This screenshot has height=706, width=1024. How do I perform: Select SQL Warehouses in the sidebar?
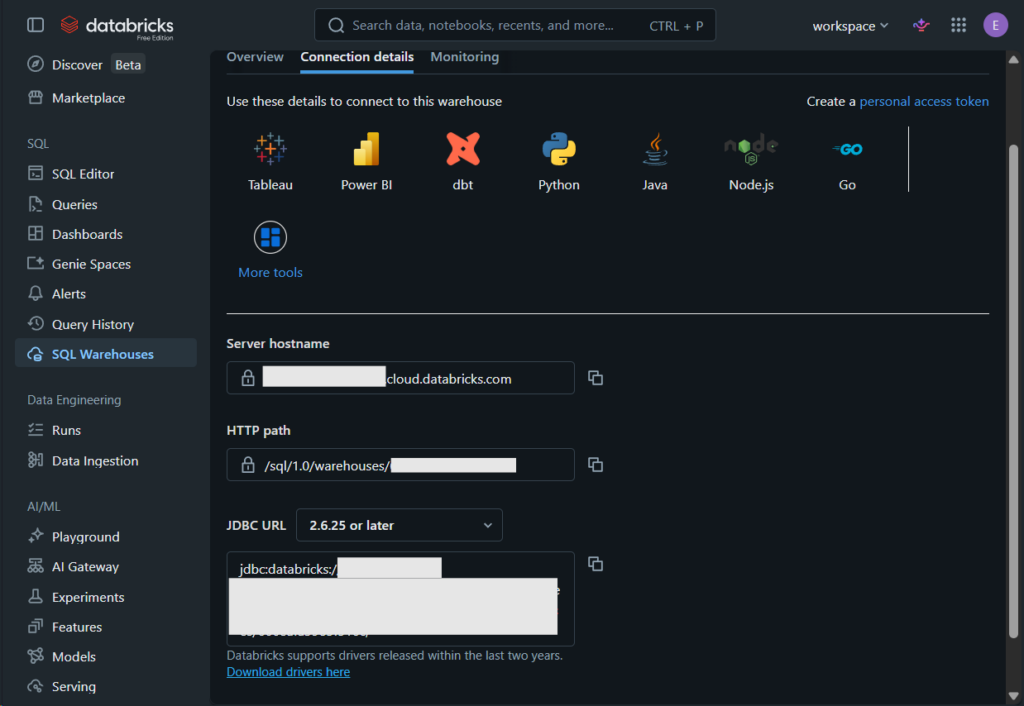point(106,353)
